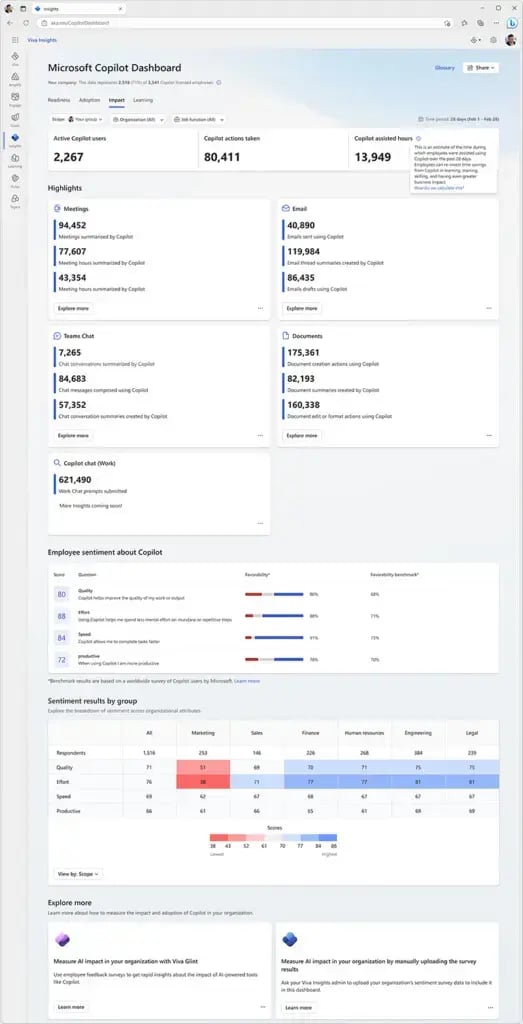Click the Speed favorability bar
Image resolution: width=523 pixels, height=1024 pixels.
274,637
